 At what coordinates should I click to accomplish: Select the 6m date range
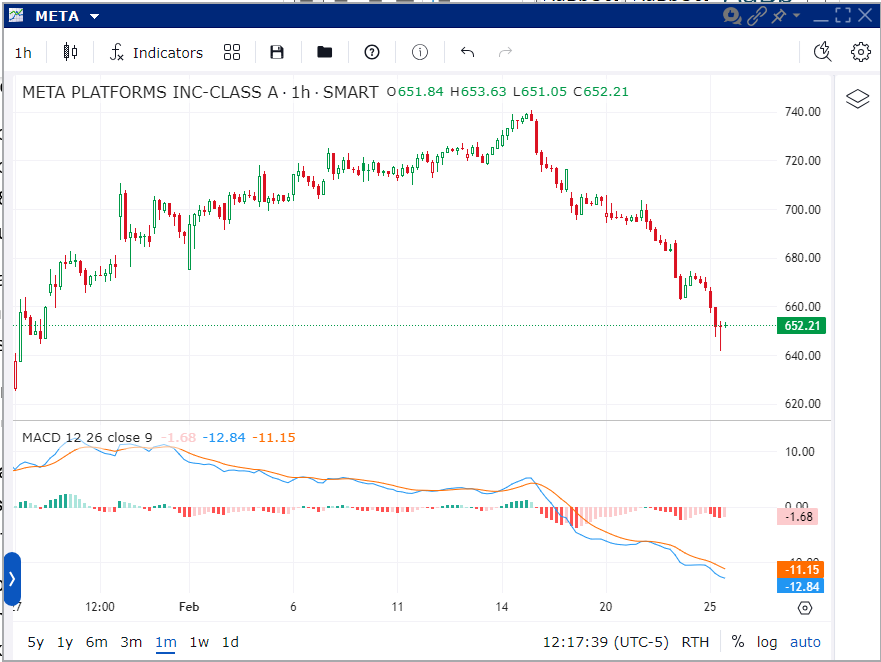[x=97, y=642]
